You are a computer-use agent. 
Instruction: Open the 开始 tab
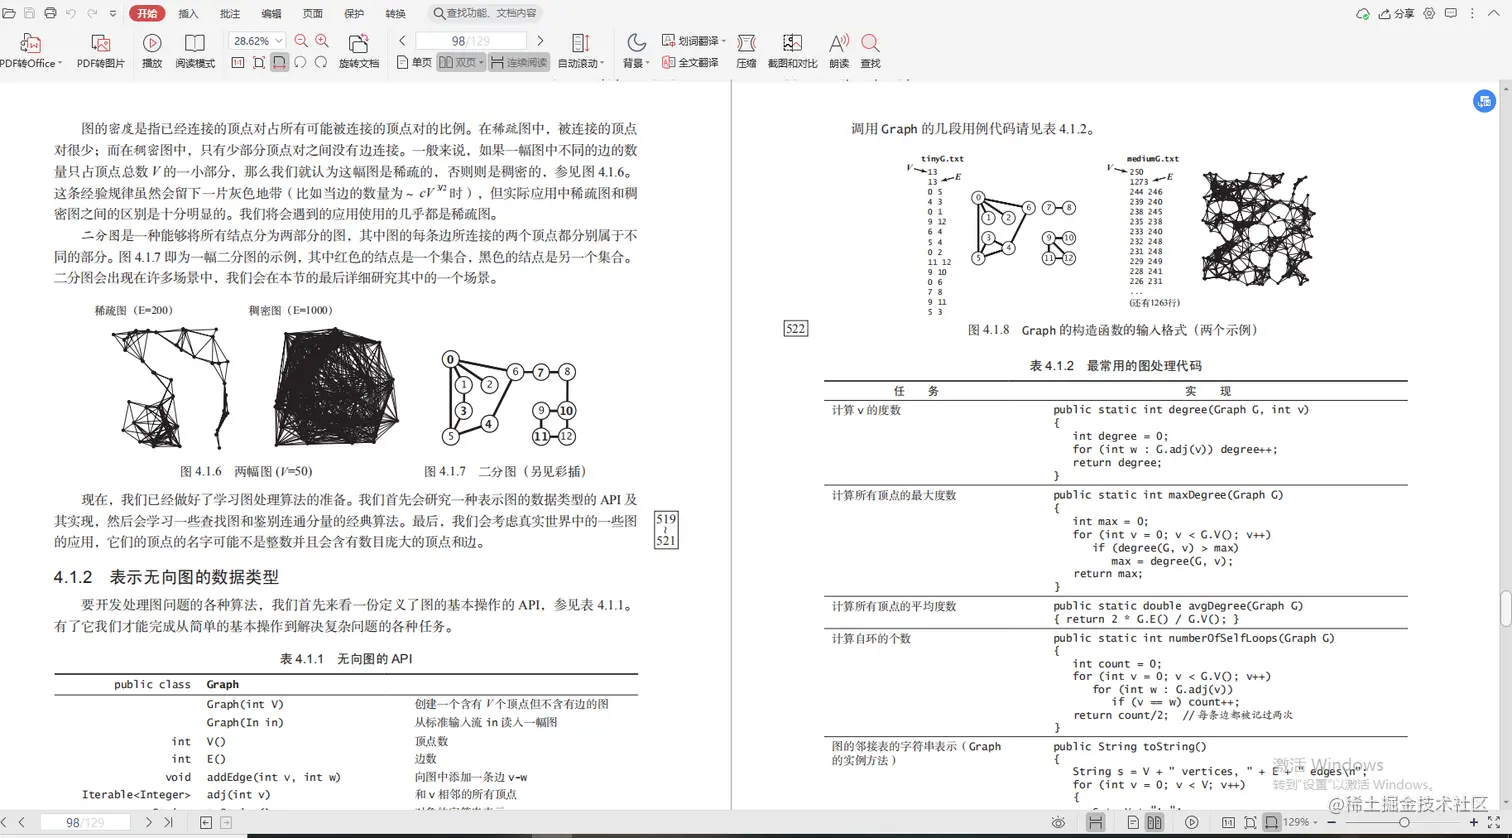click(x=147, y=14)
